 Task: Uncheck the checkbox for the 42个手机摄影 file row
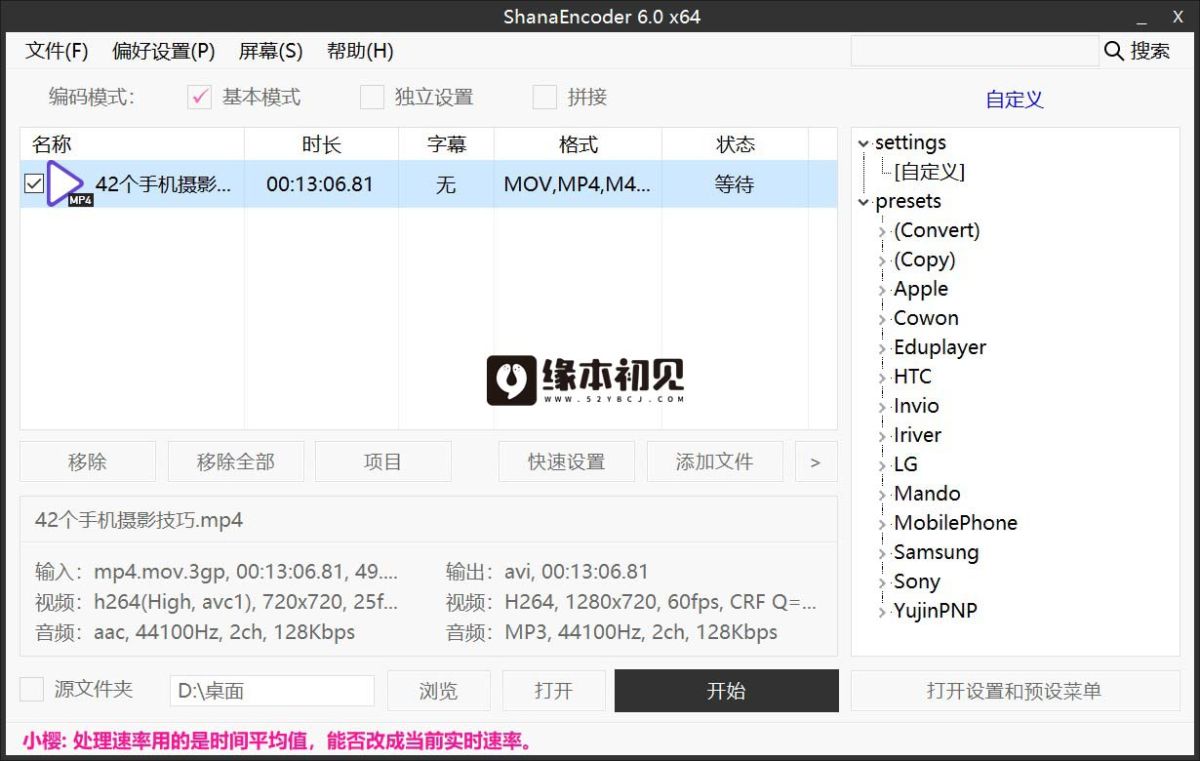click(x=34, y=184)
